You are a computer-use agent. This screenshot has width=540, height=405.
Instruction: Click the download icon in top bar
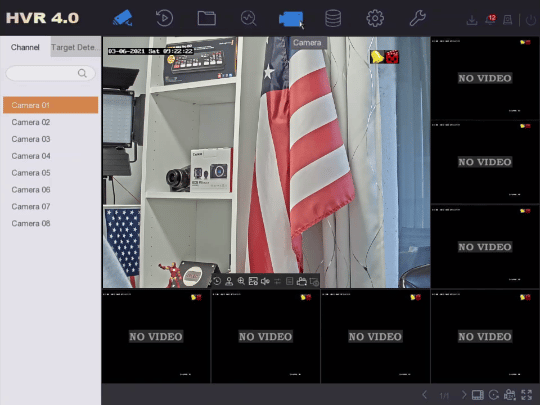coord(471,20)
